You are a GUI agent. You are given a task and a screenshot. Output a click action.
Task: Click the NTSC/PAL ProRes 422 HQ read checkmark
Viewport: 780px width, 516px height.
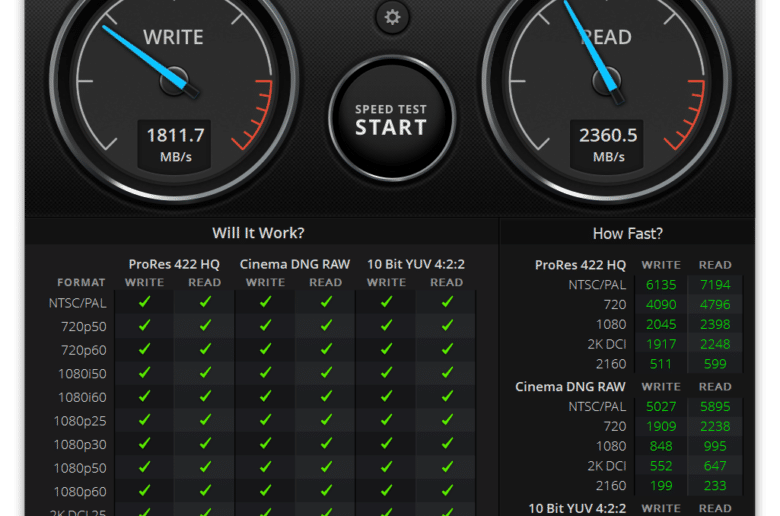(x=205, y=302)
